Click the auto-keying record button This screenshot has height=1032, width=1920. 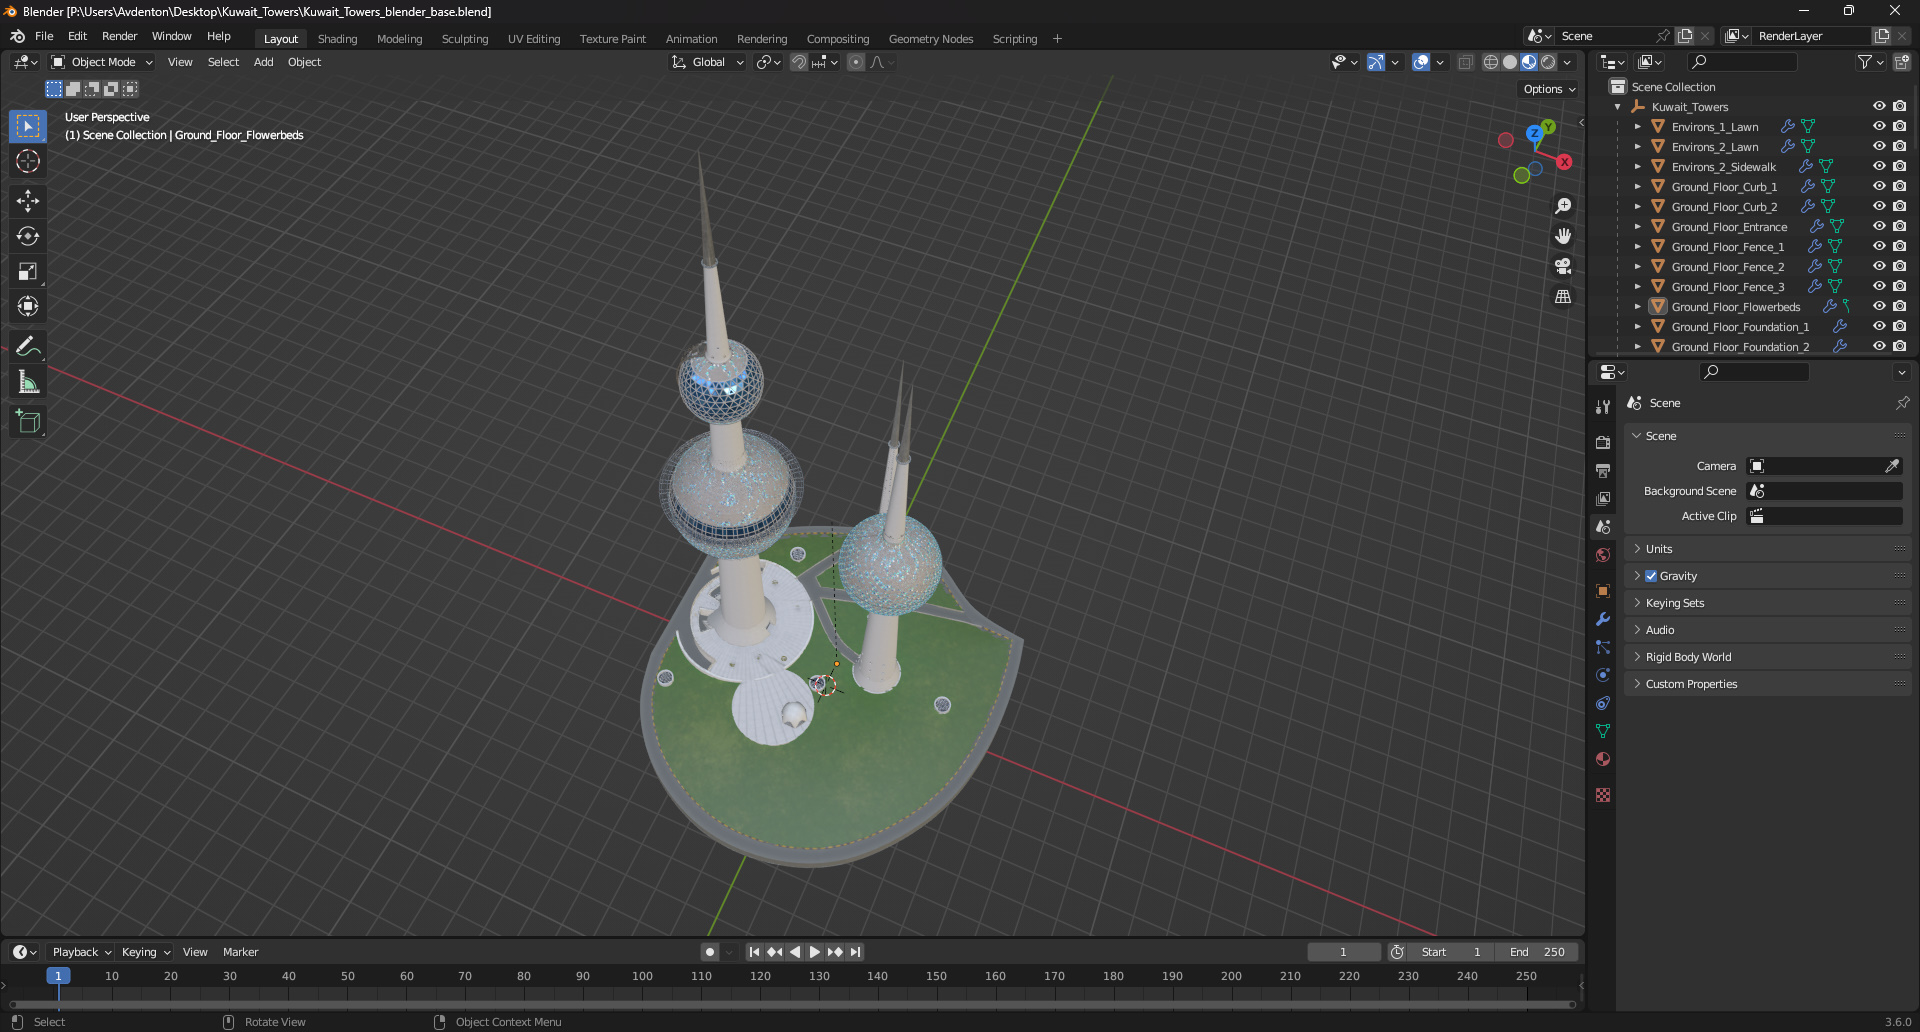[x=710, y=952]
